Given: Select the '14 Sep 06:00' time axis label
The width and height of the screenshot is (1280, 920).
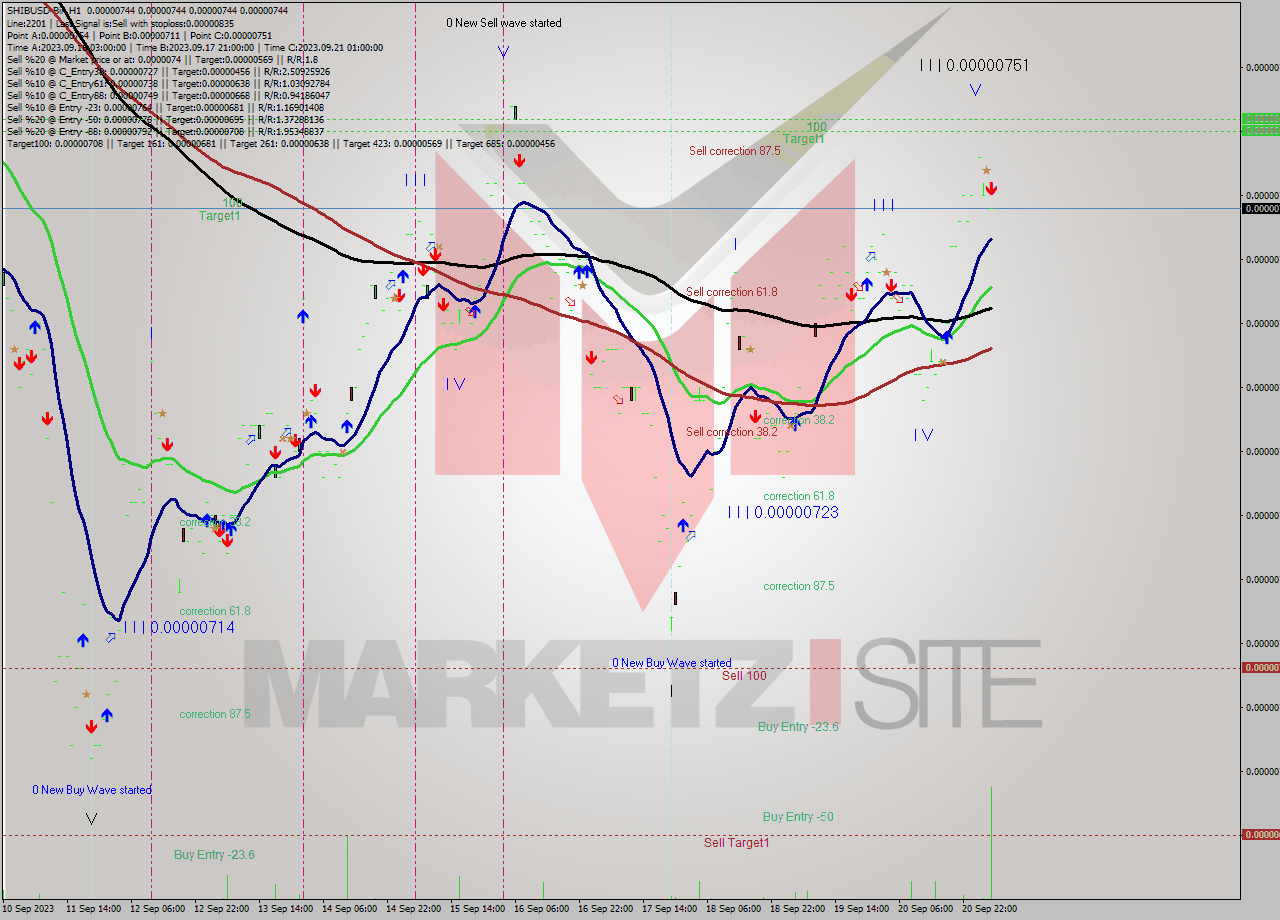Looking at the screenshot, I should coord(350,909).
